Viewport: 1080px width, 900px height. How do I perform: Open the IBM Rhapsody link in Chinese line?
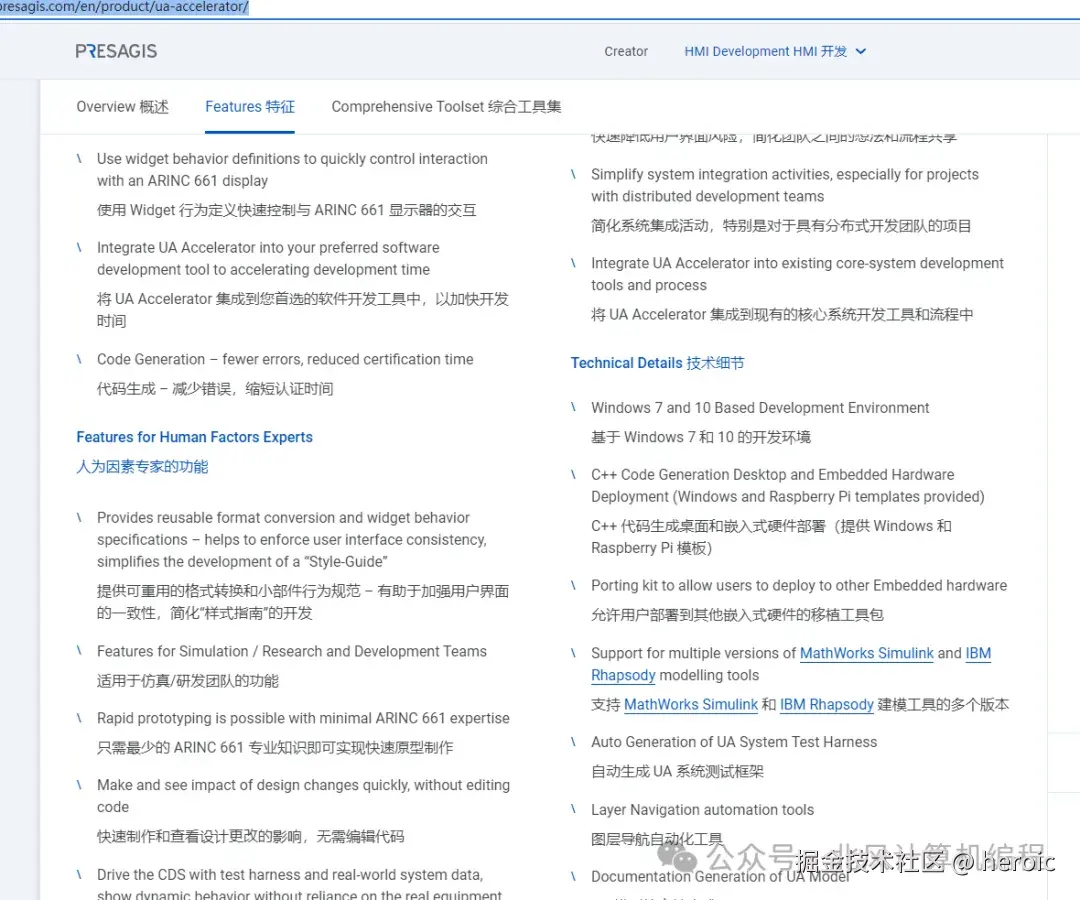pos(827,704)
